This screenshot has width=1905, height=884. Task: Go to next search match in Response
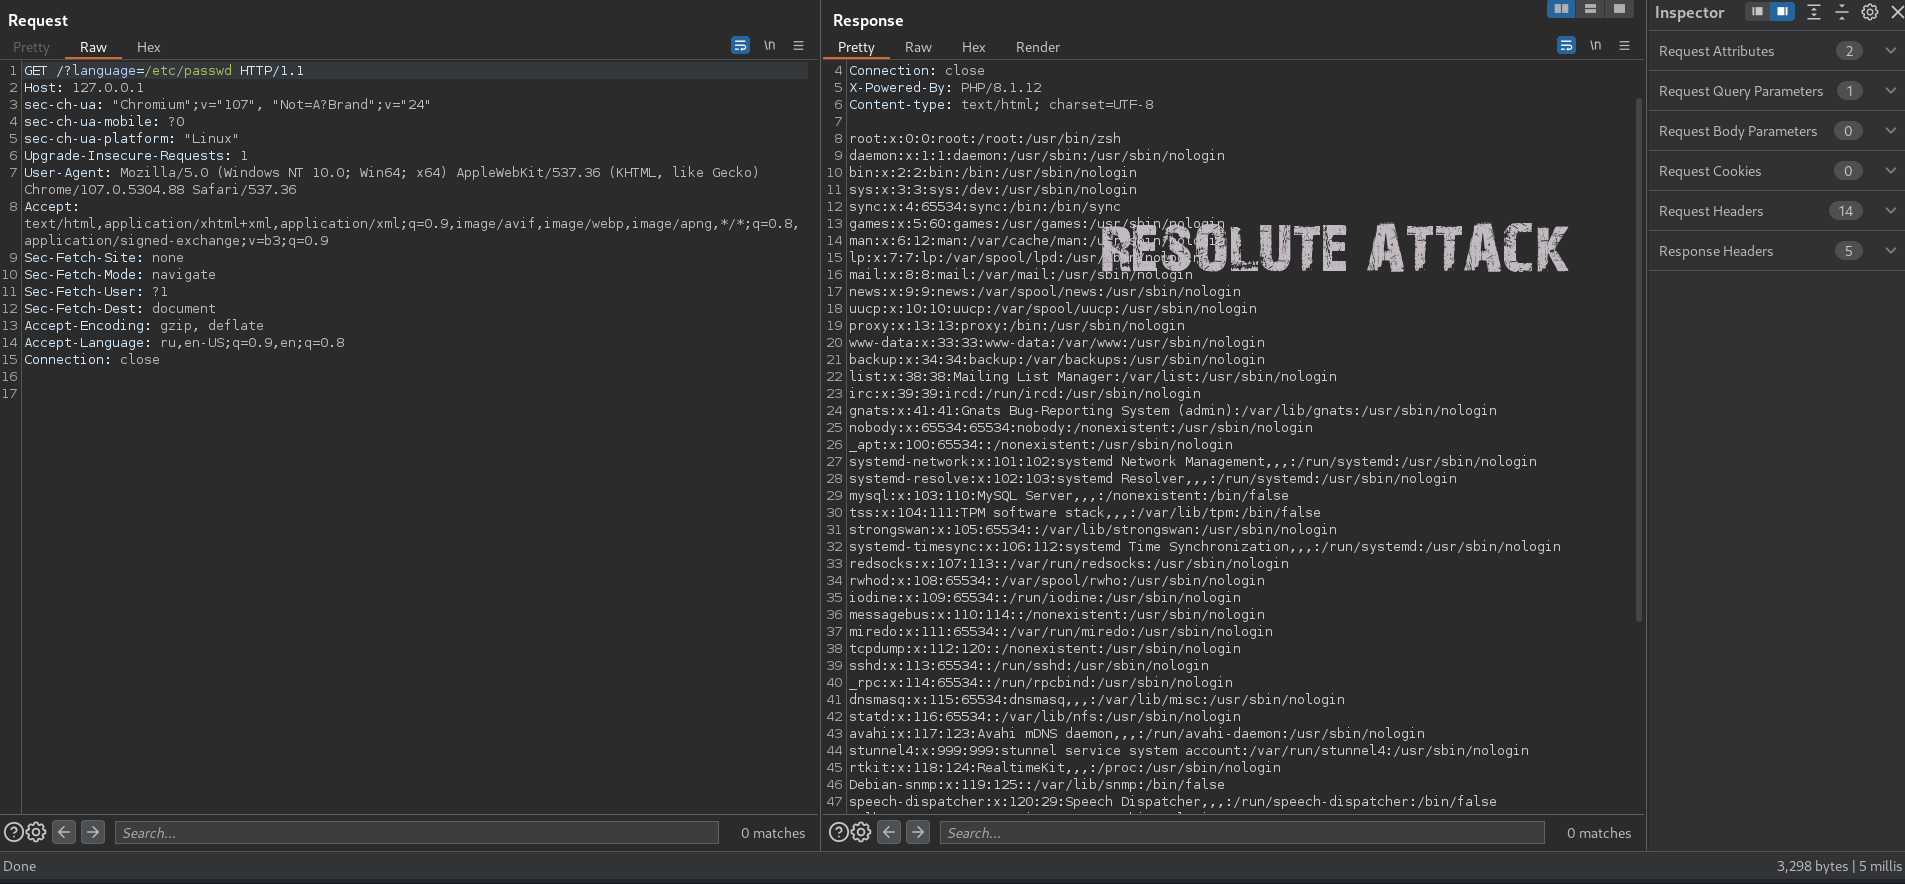click(x=918, y=832)
